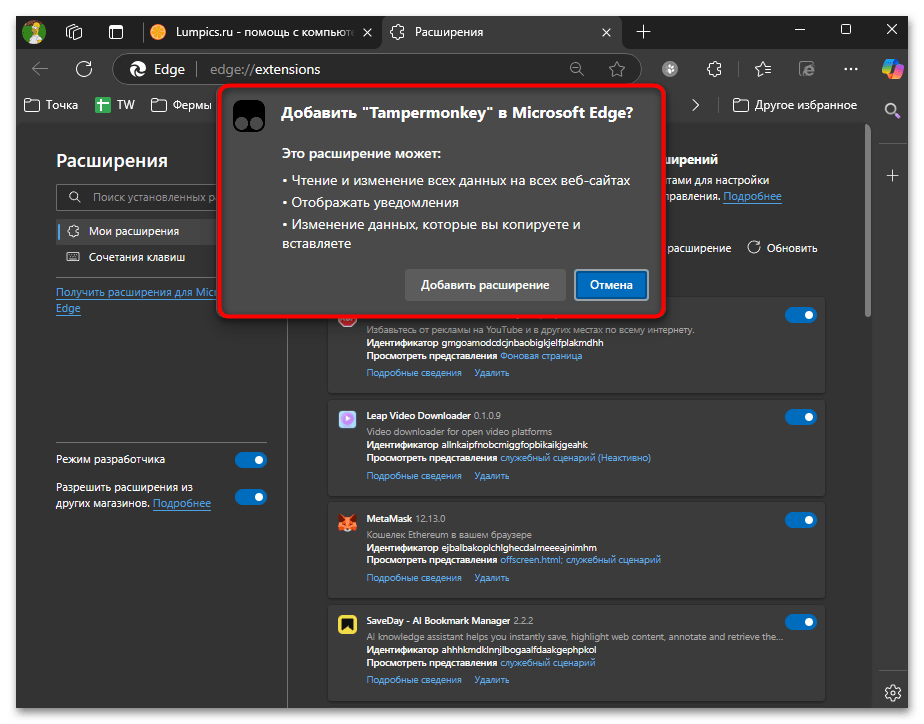The height and width of the screenshot is (724, 924).
Task: Expand the favorites bar overflow chevron
Action: [695, 105]
